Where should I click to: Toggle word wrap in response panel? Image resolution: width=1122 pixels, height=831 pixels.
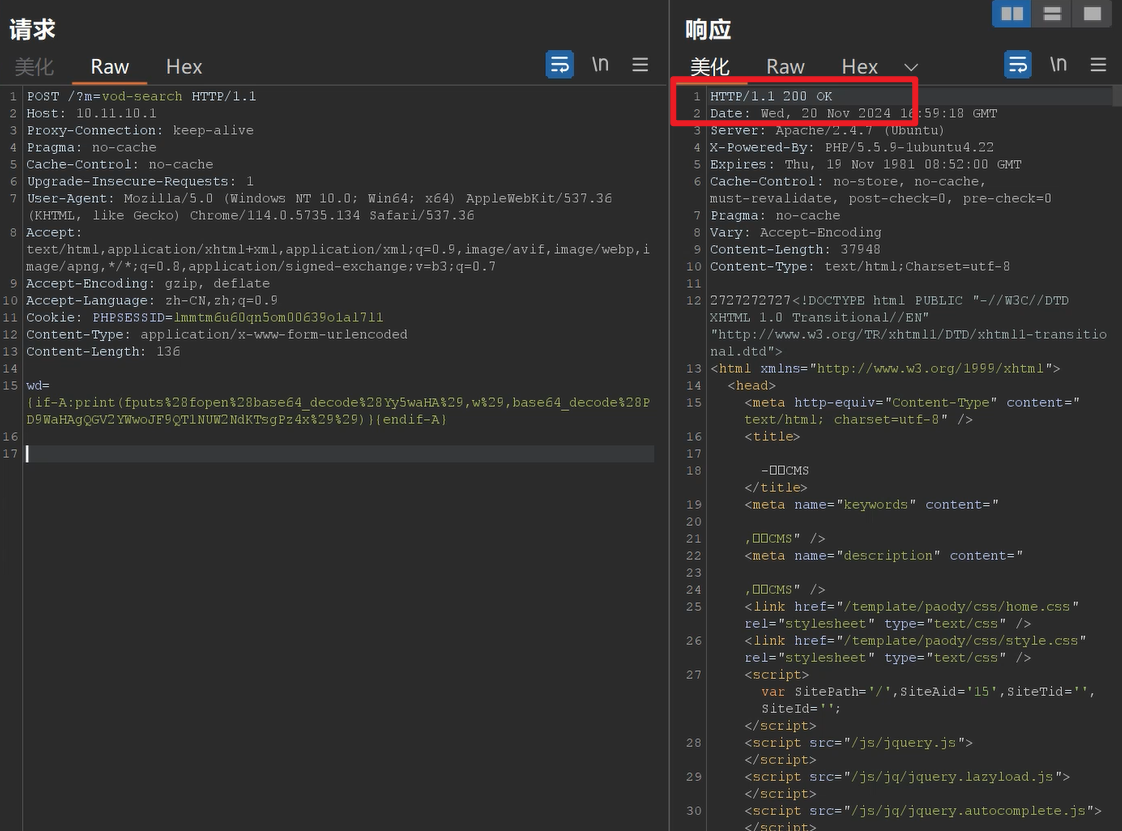coord(1018,65)
